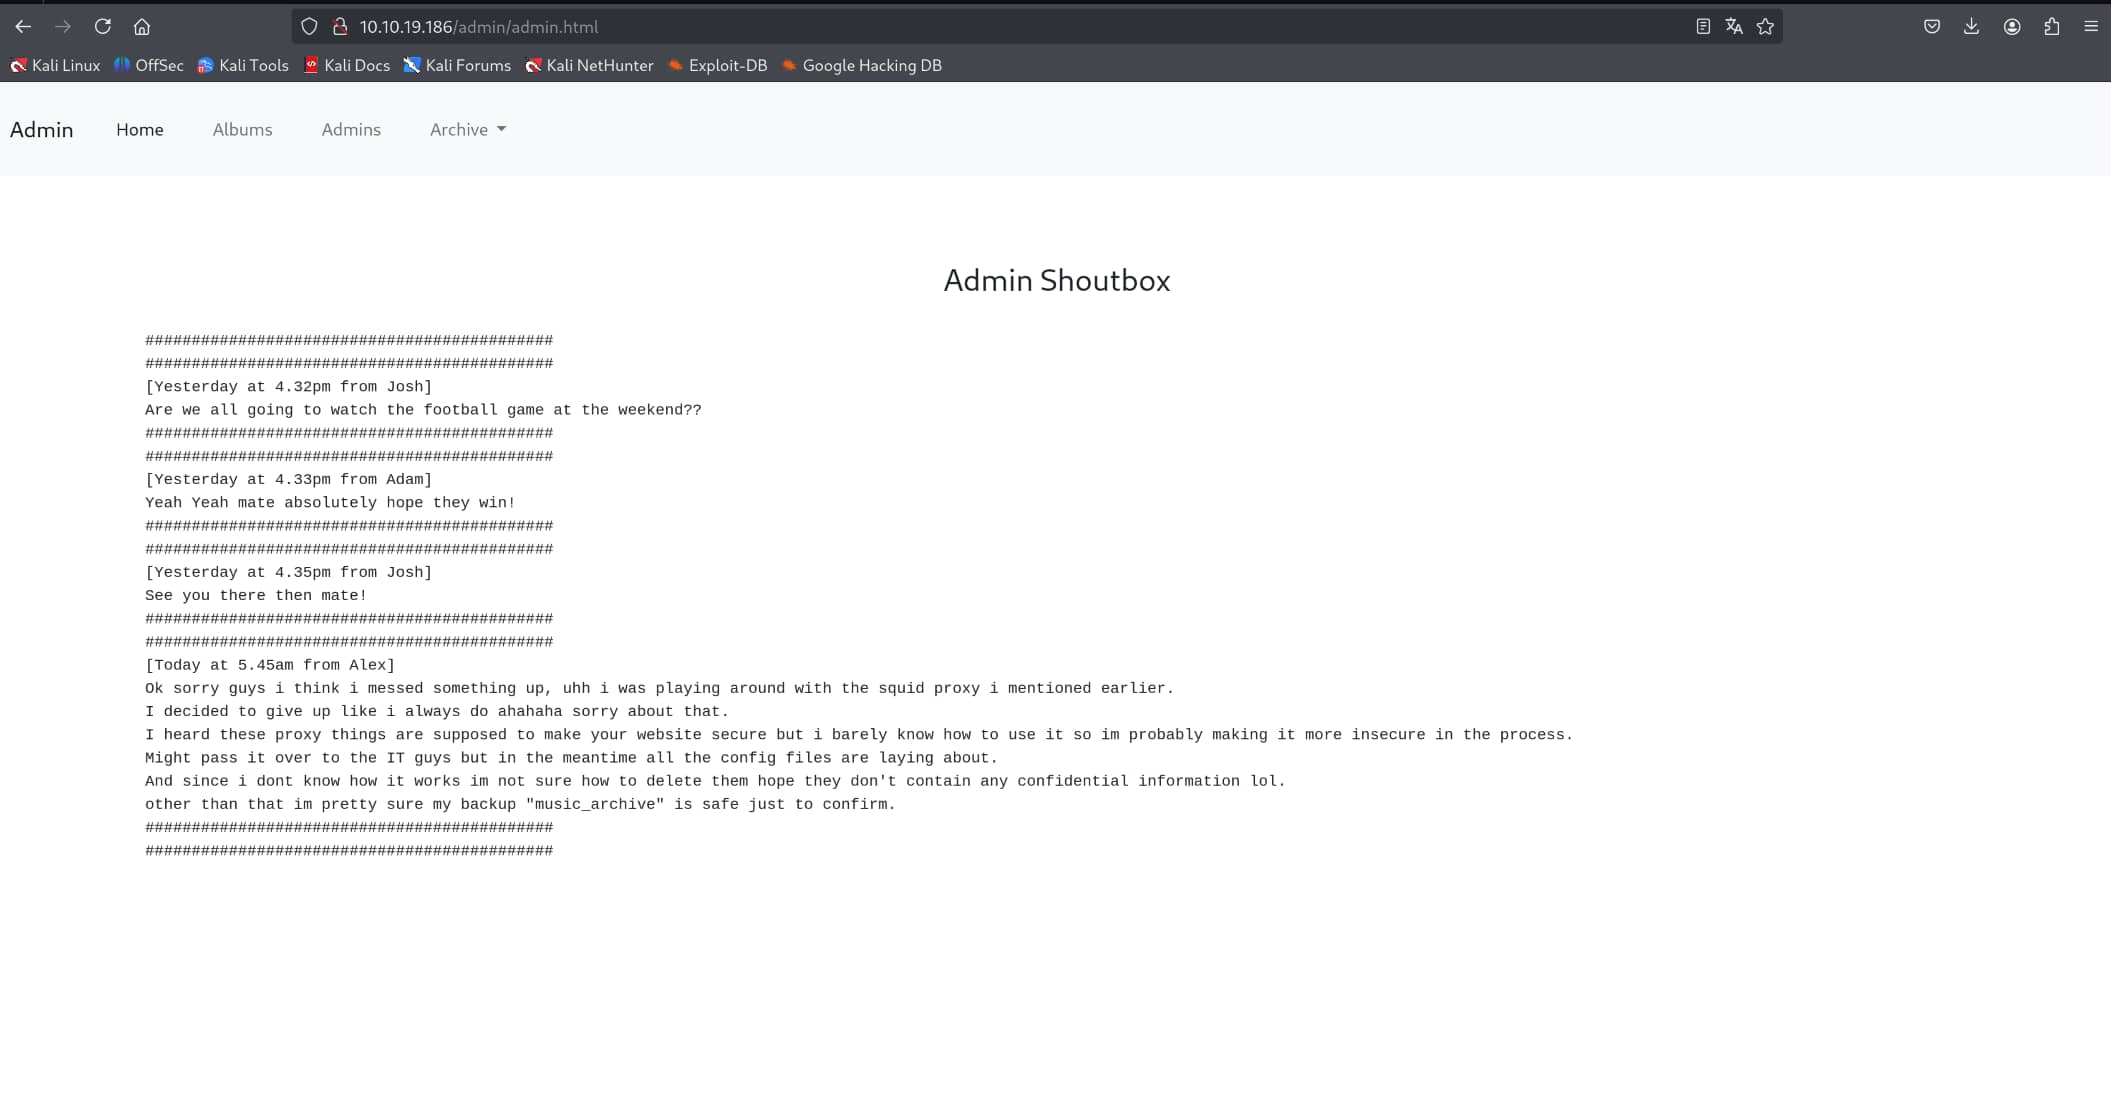Image resolution: width=2111 pixels, height=1104 pixels.
Task: Click the browser back arrow
Action: 23,27
